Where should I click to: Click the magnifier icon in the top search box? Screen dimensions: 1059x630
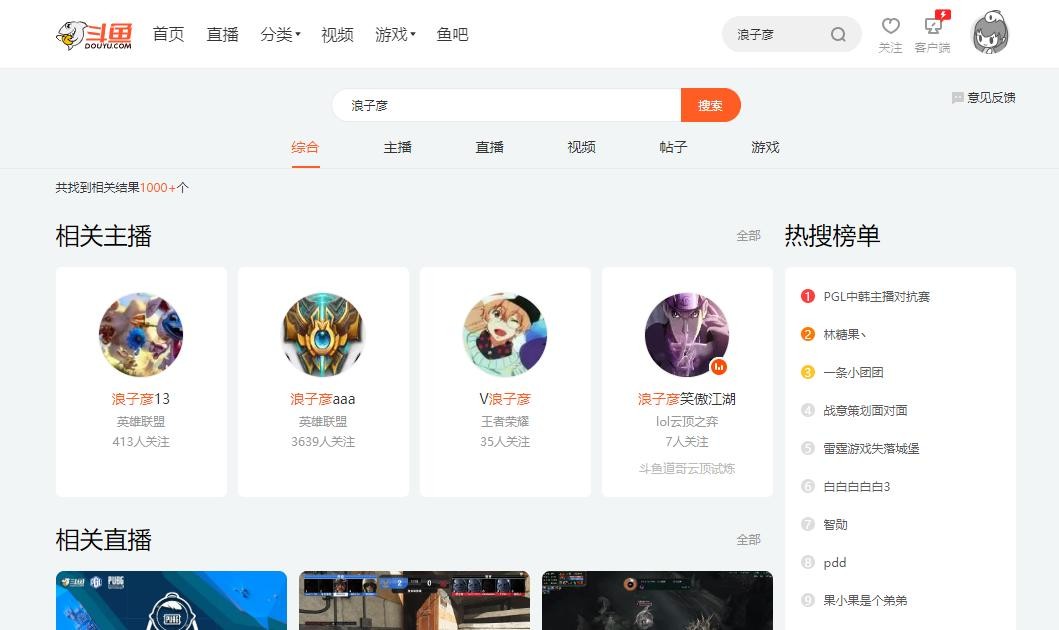(838, 35)
